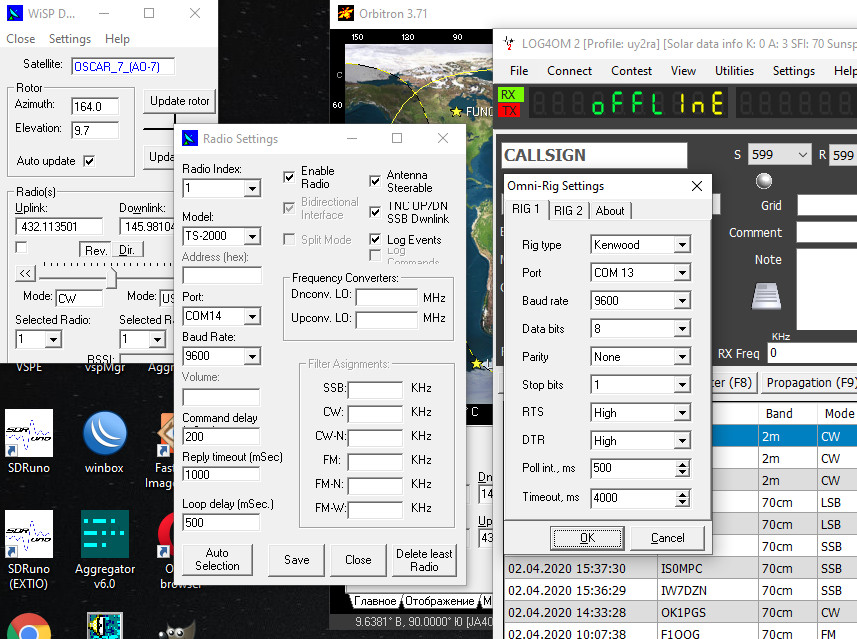Close the Omni-Rig Settings dialog
The image size is (857, 639).
[x=697, y=186]
